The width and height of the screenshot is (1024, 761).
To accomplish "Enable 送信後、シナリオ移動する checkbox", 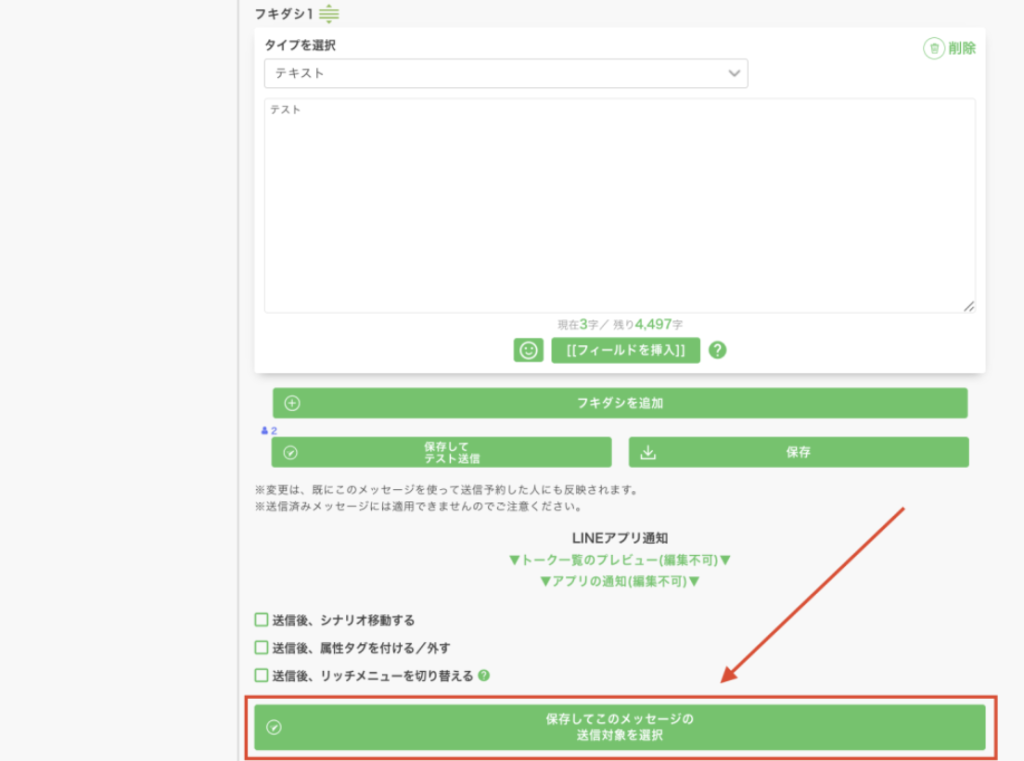I will [x=261, y=620].
